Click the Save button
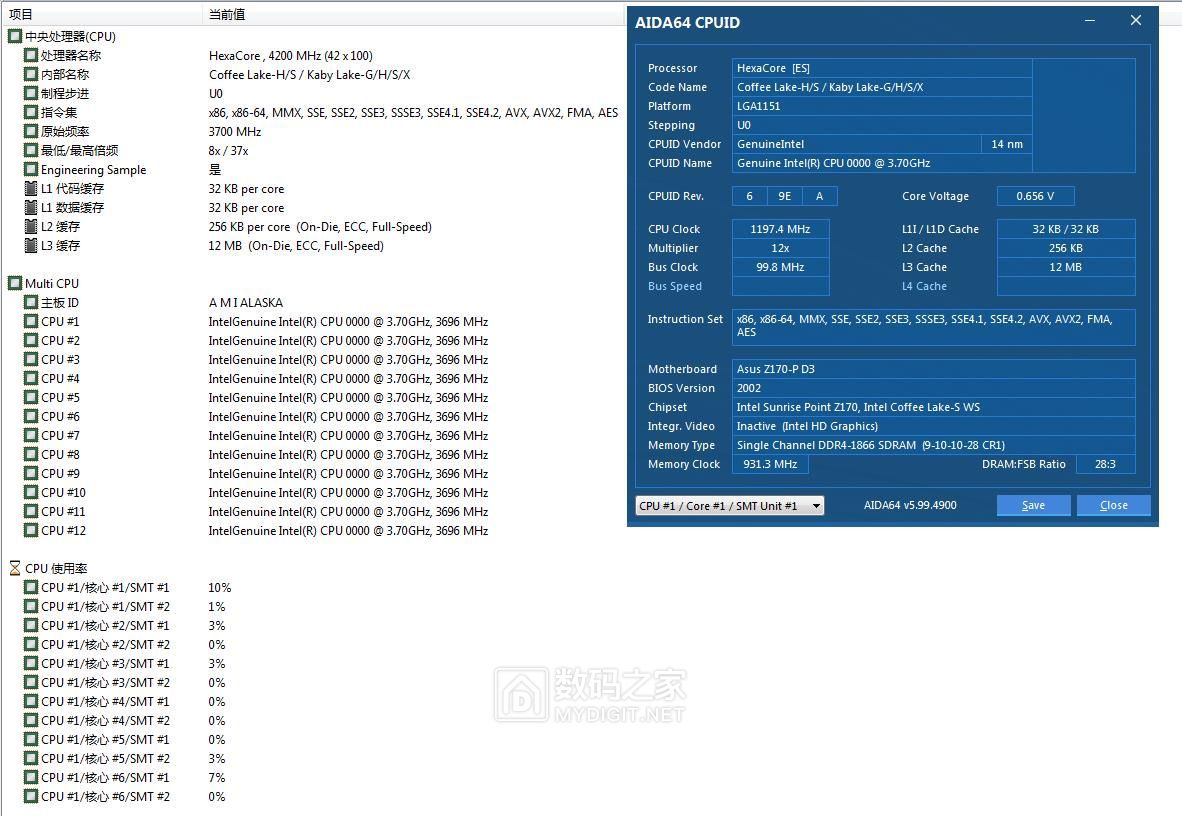1182x816 pixels. (1033, 505)
